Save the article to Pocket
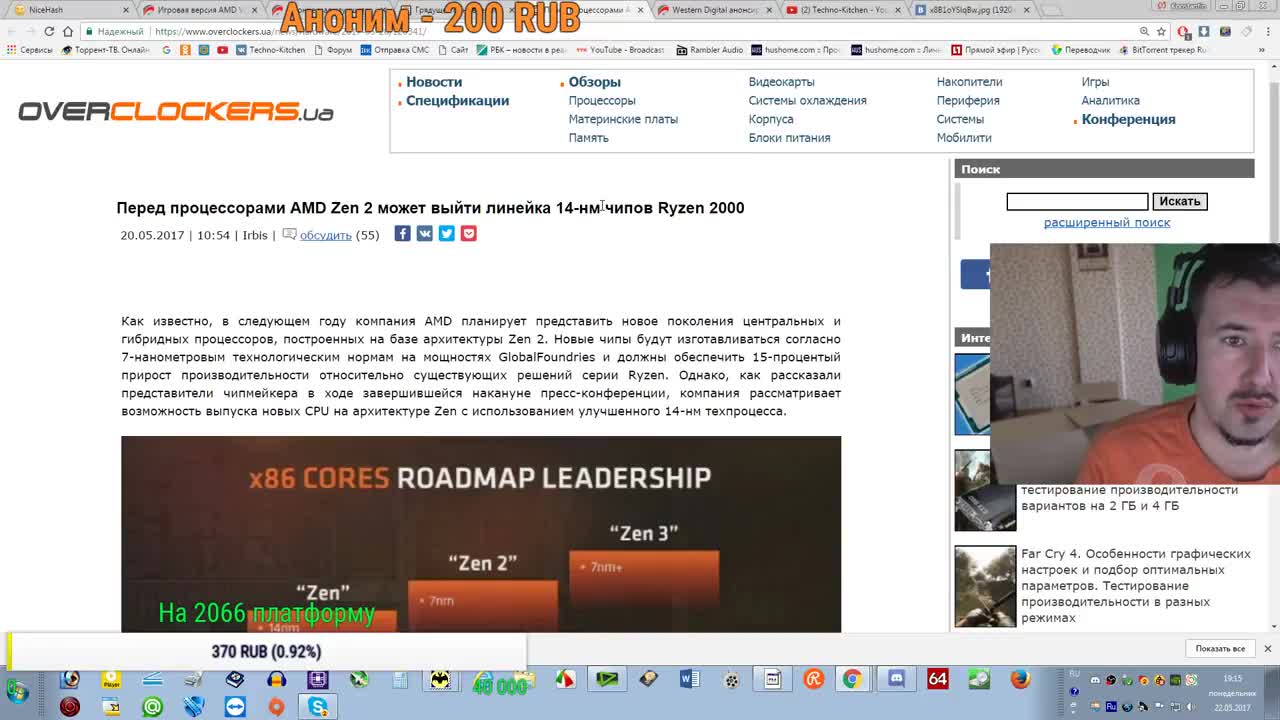The height and width of the screenshot is (720, 1280). pyautogui.click(x=468, y=234)
